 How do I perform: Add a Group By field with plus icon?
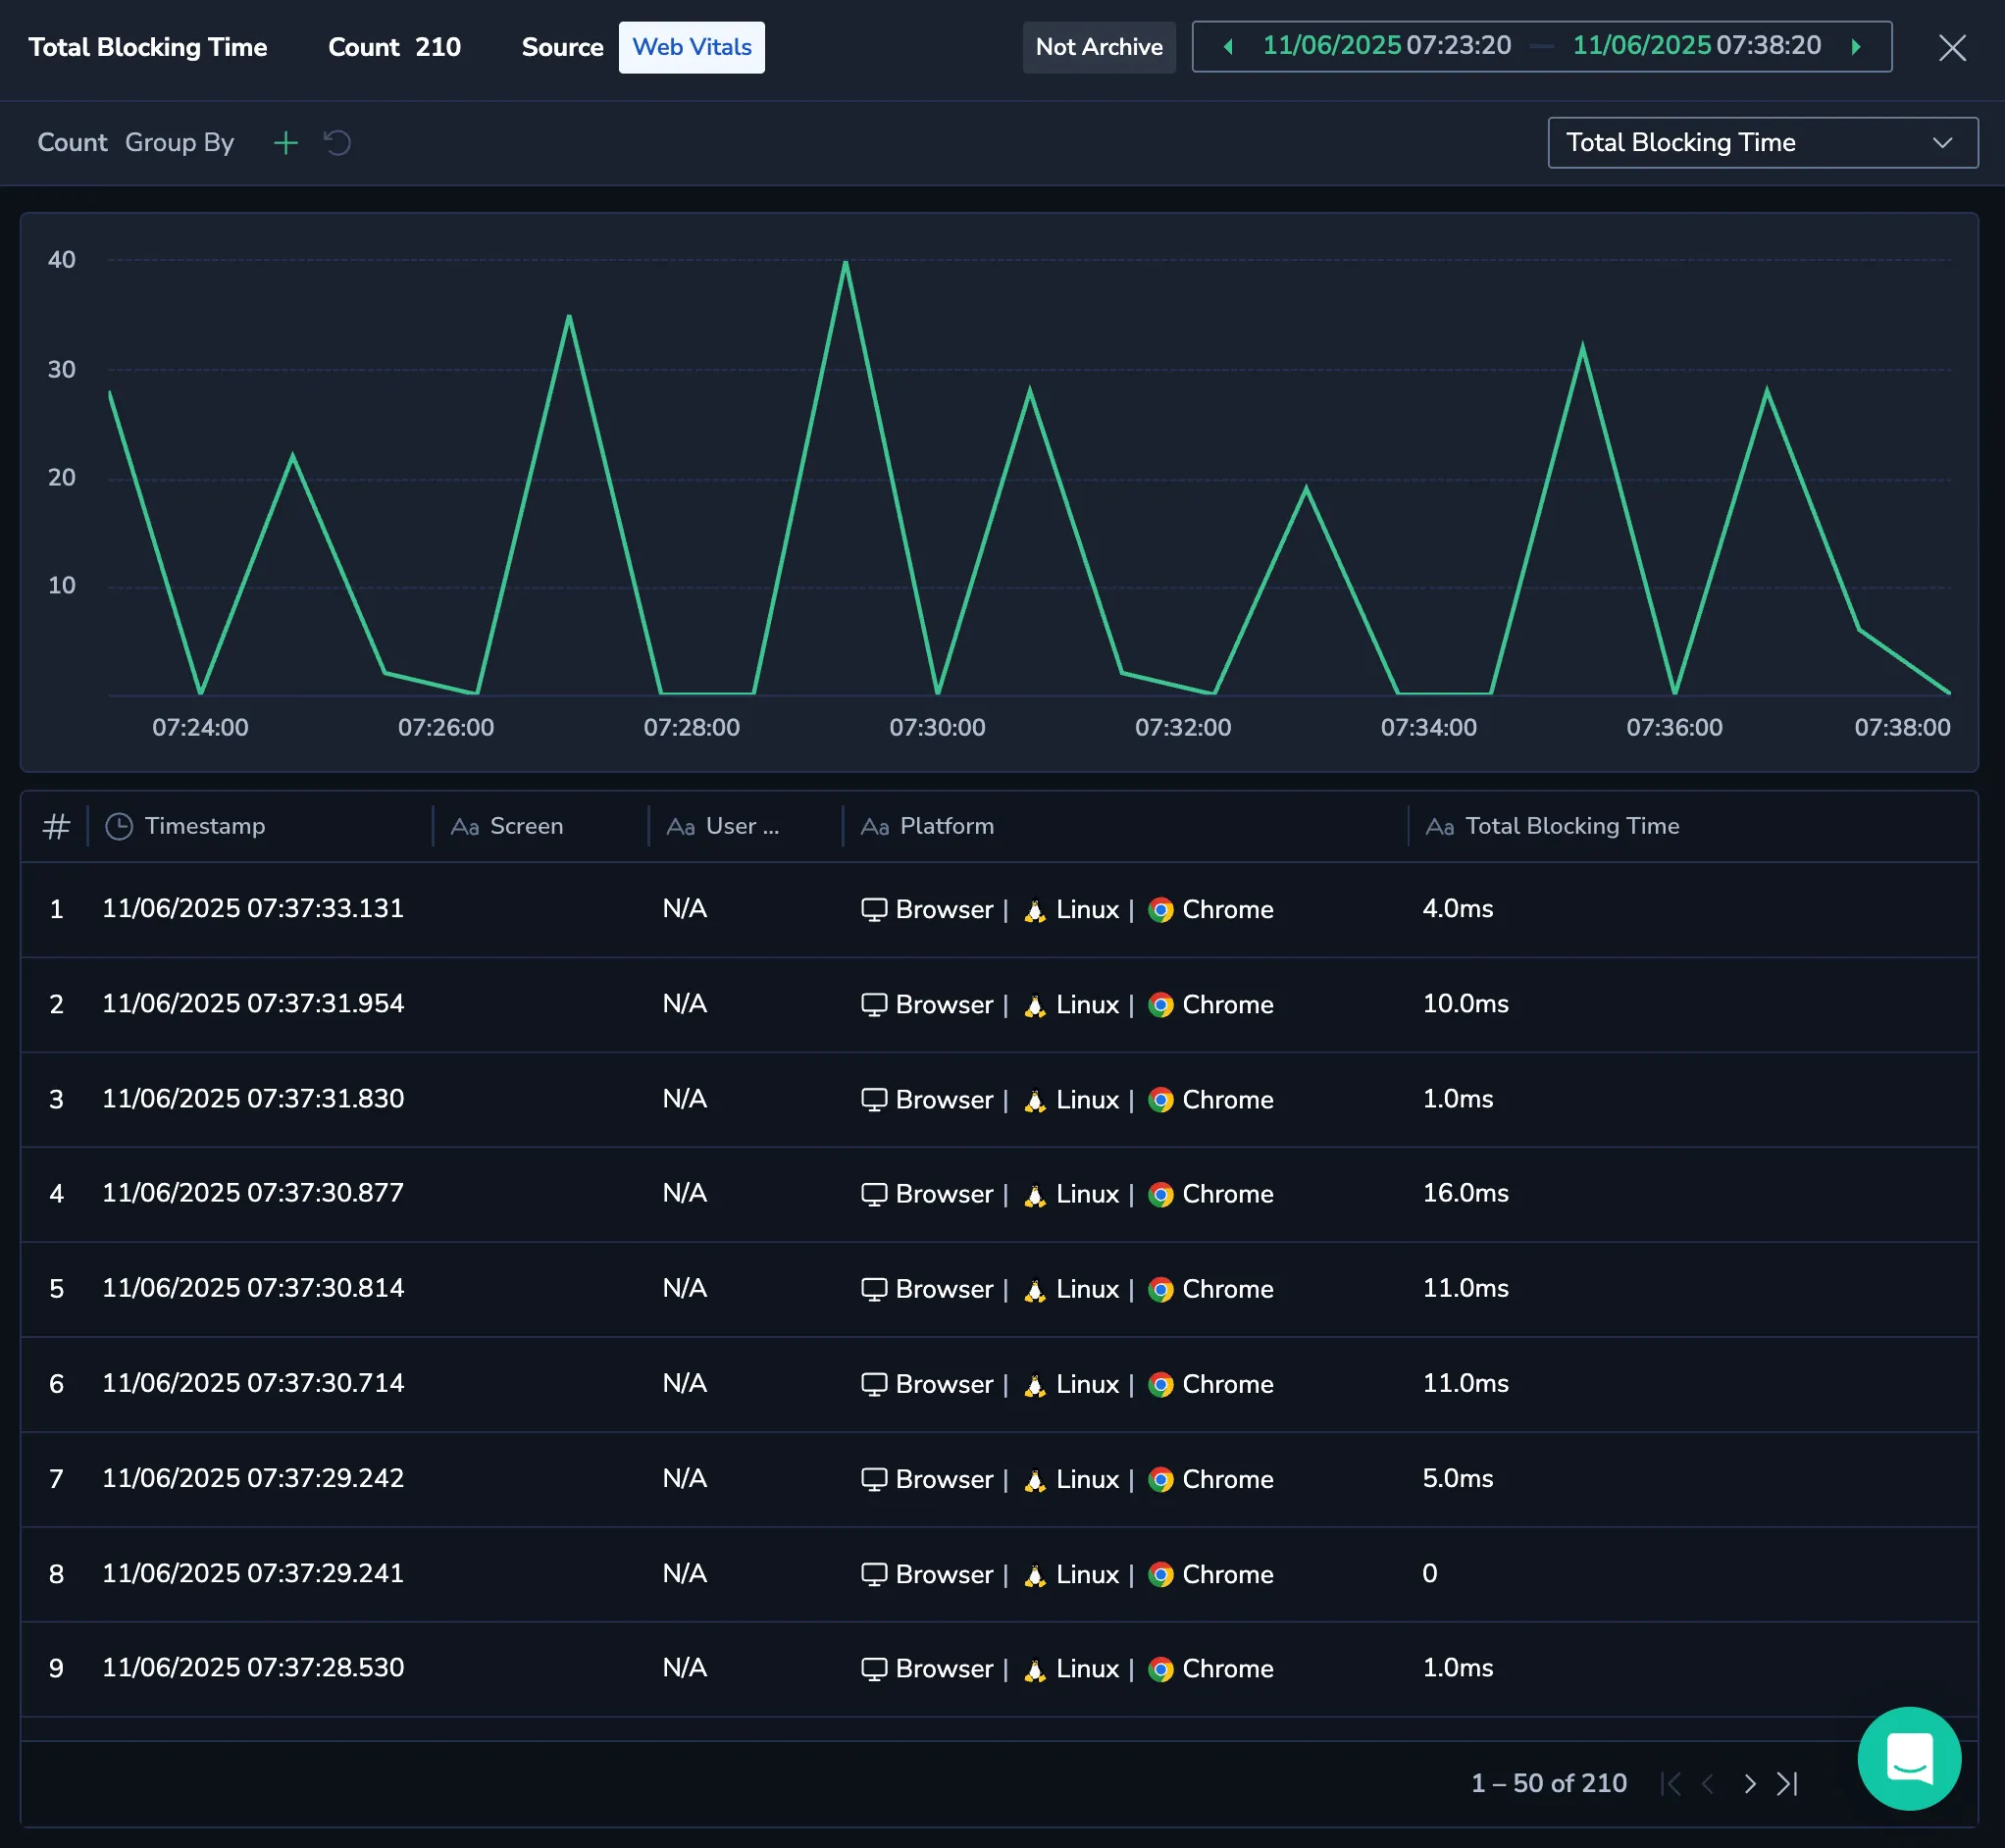click(x=286, y=143)
